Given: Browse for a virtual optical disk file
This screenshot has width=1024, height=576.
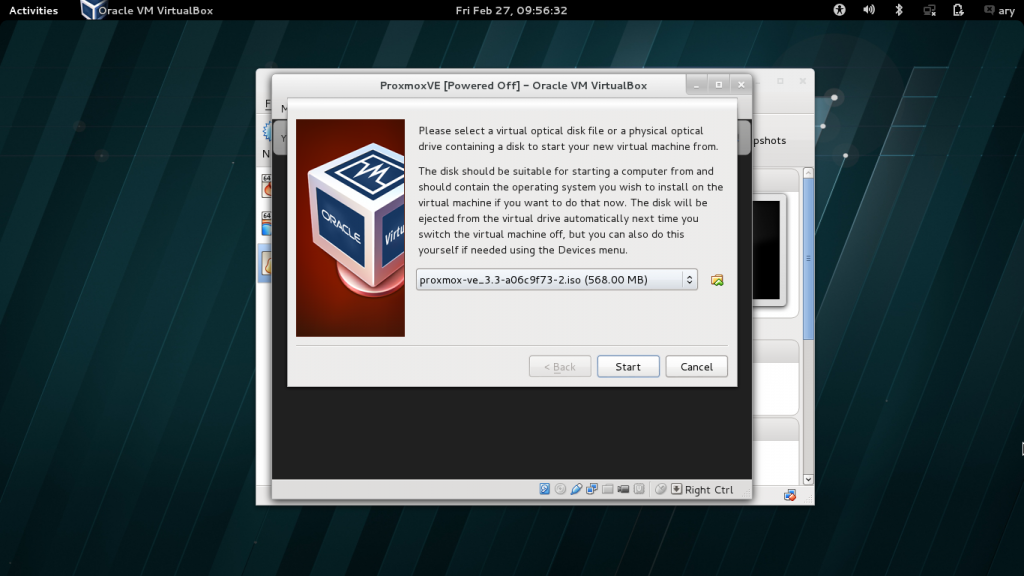Looking at the screenshot, I should tap(717, 280).
